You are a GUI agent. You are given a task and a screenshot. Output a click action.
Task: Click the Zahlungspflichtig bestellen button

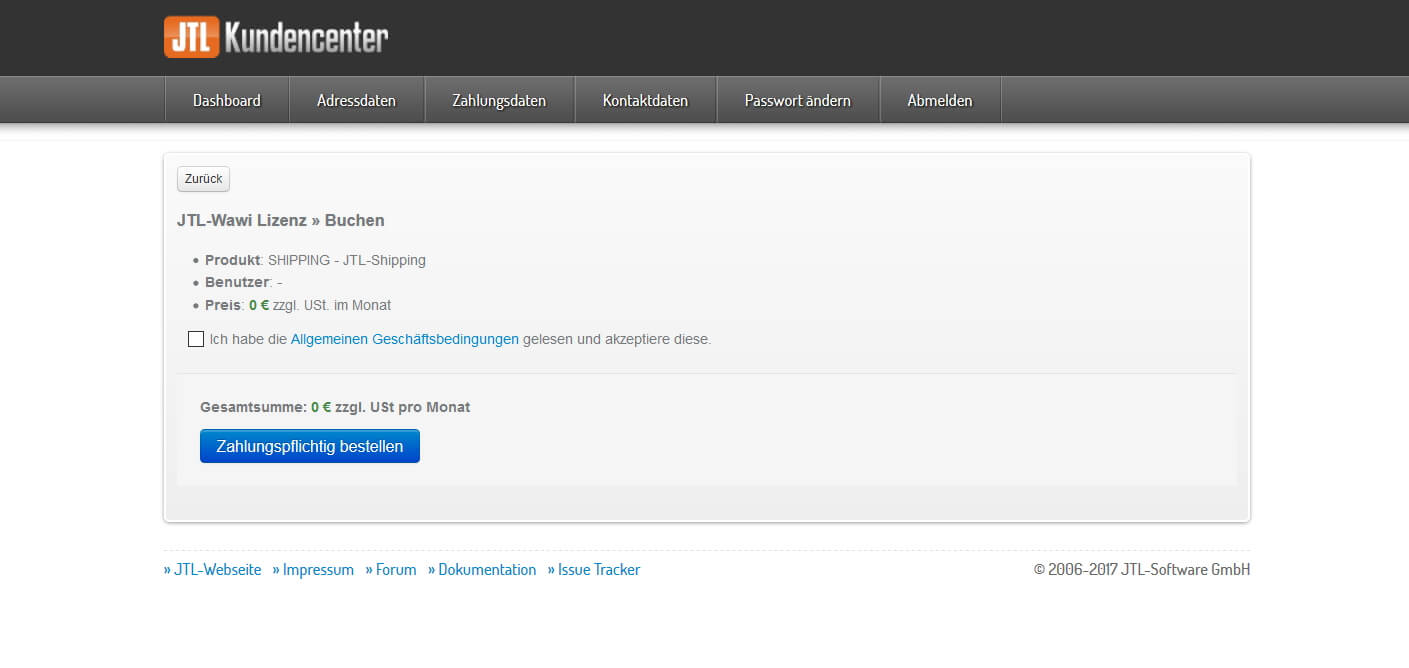(x=310, y=446)
